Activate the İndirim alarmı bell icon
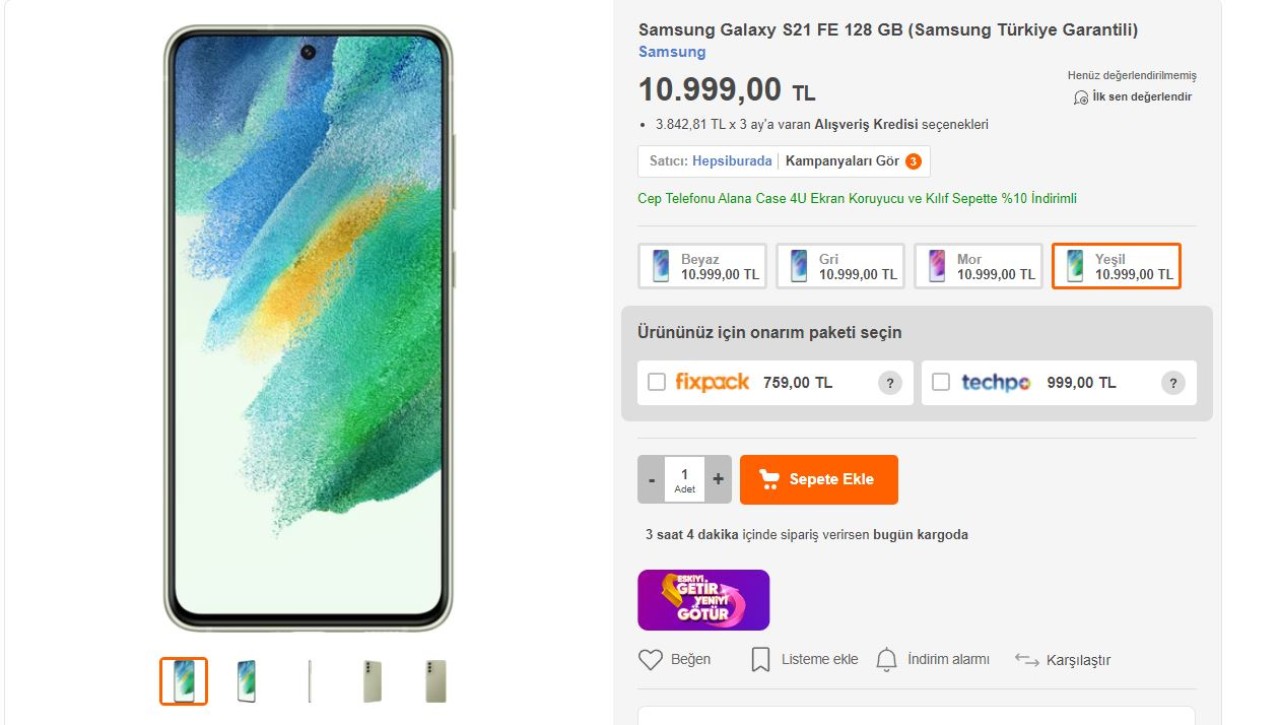Screen dimensions: 1280x725 (886, 659)
